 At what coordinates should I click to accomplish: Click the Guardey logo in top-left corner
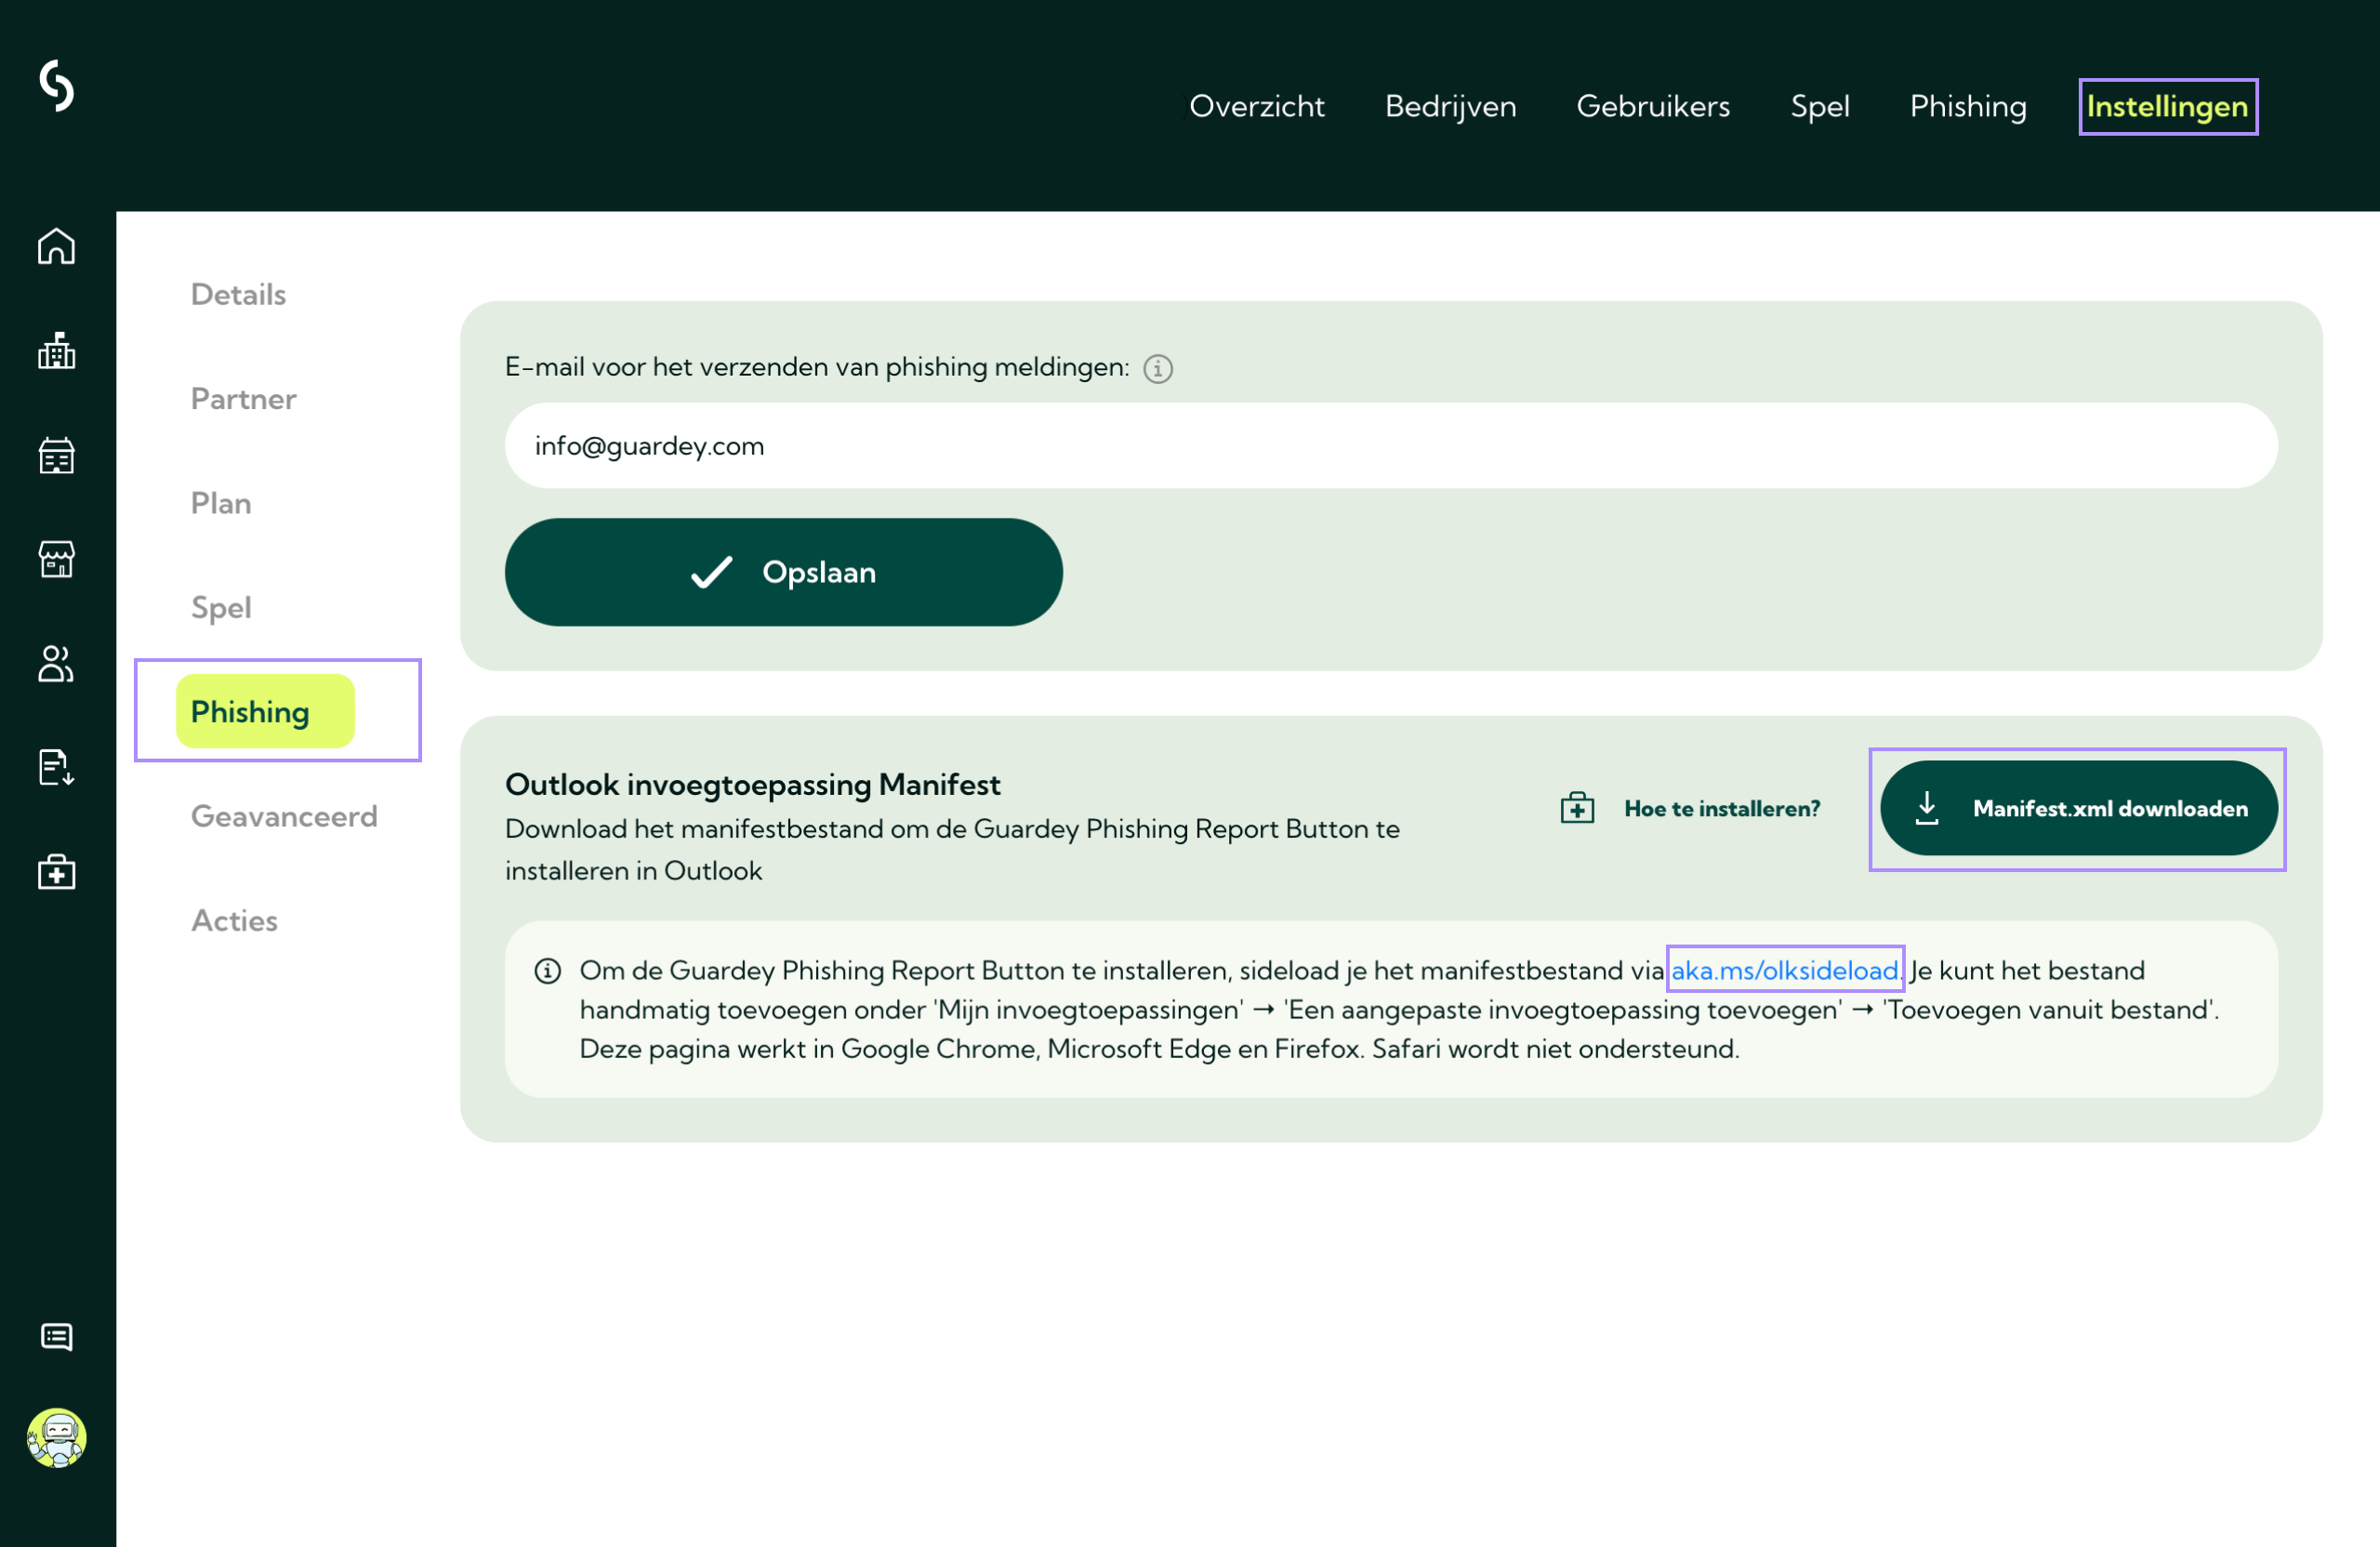[57, 85]
